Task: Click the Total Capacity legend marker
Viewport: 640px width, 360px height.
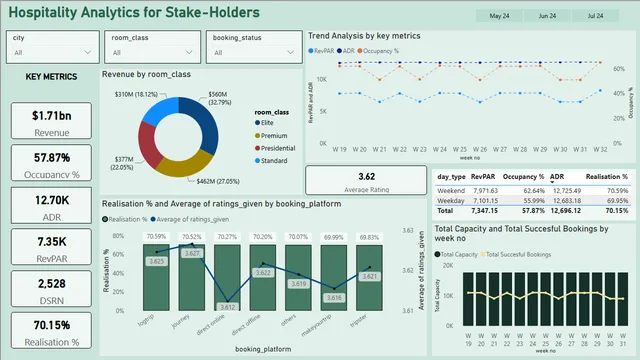Action: 437,254
